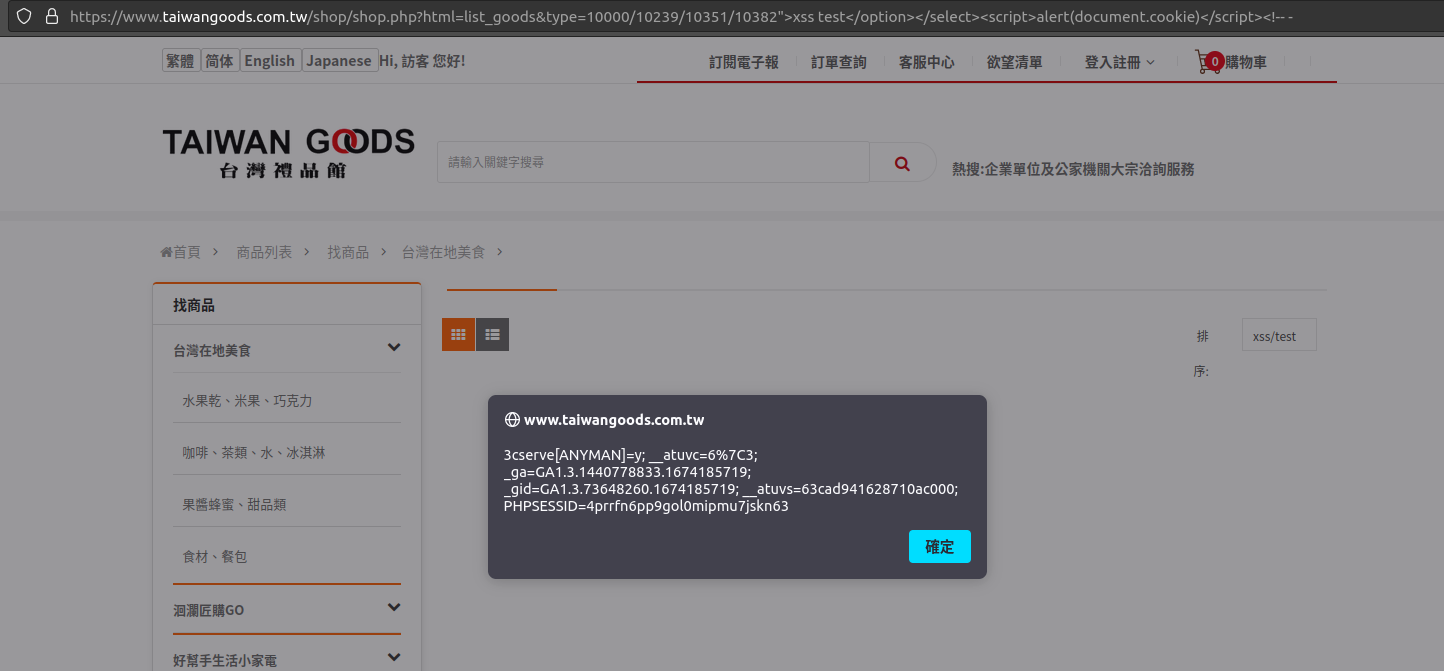1444x671 pixels.
Task: Expand 好幫手生活小家電 category chevron
Action: [394, 658]
